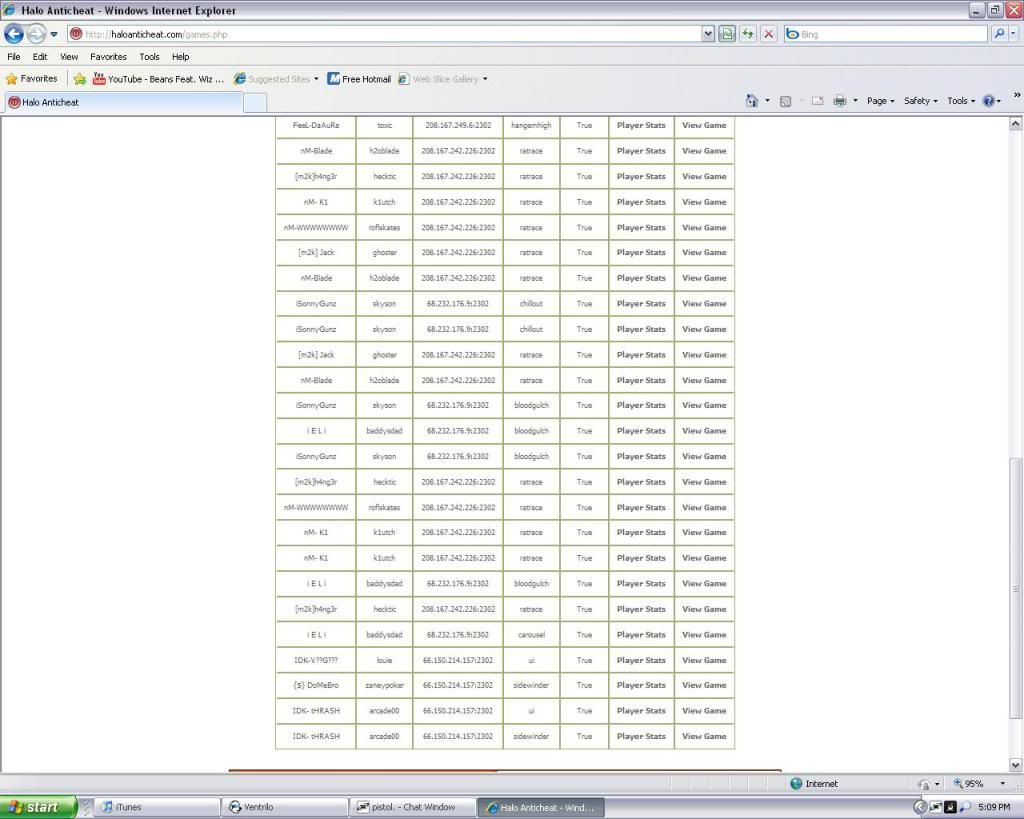Screen dimensions: 1024x819
Task: Open the Favorites menu in menu bar
Action: click(108, 57)
